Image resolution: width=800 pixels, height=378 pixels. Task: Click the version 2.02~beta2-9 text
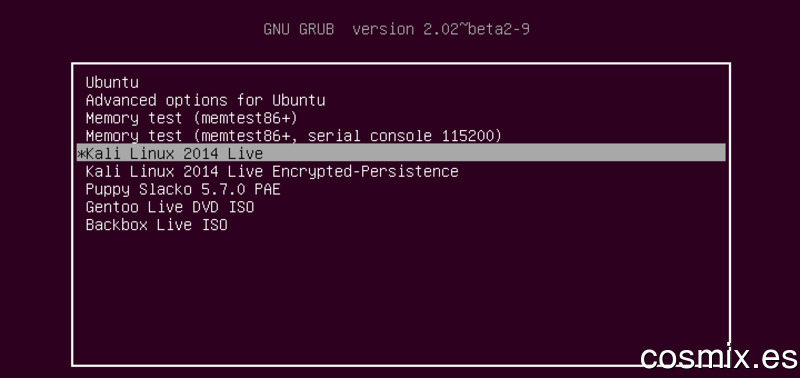[x=441, y=29]
